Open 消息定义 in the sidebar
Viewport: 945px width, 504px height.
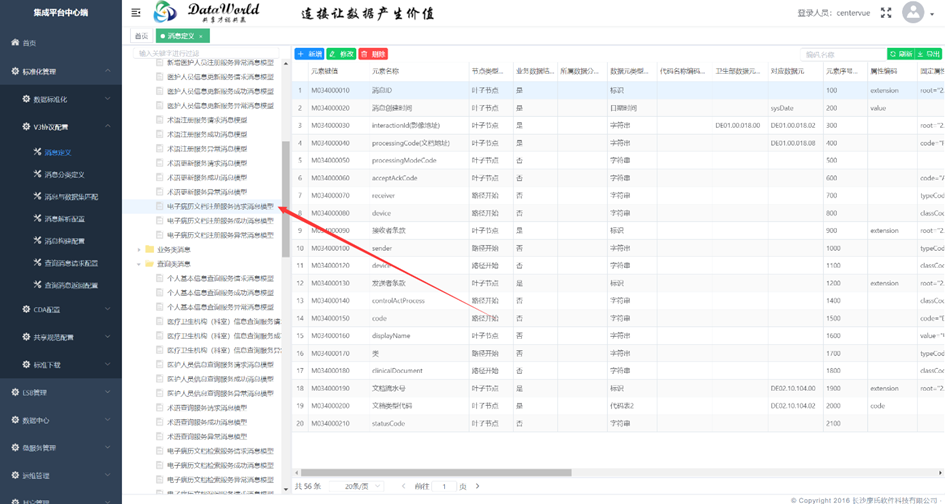click(58, 153)
